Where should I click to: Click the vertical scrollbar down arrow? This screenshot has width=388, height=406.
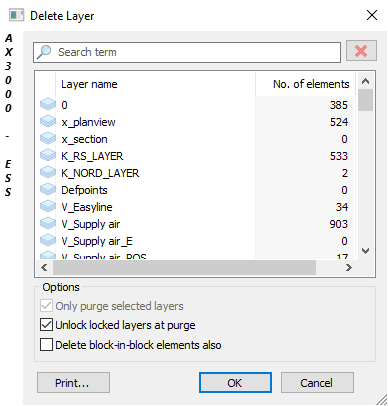[365, 251]
